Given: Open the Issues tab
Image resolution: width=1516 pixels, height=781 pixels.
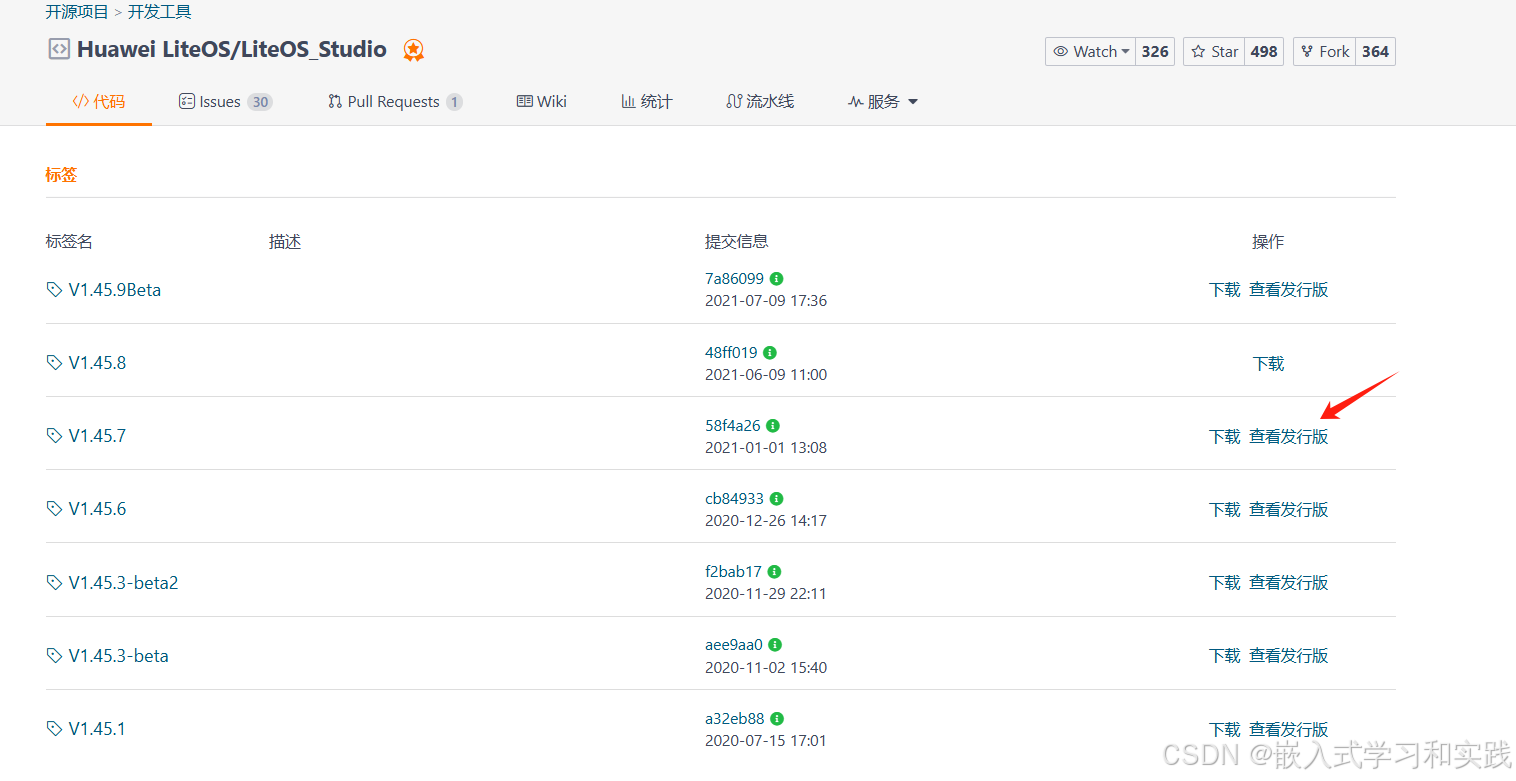Looking at the screenshot, I should pyautogui.click(x=225, y=102).
